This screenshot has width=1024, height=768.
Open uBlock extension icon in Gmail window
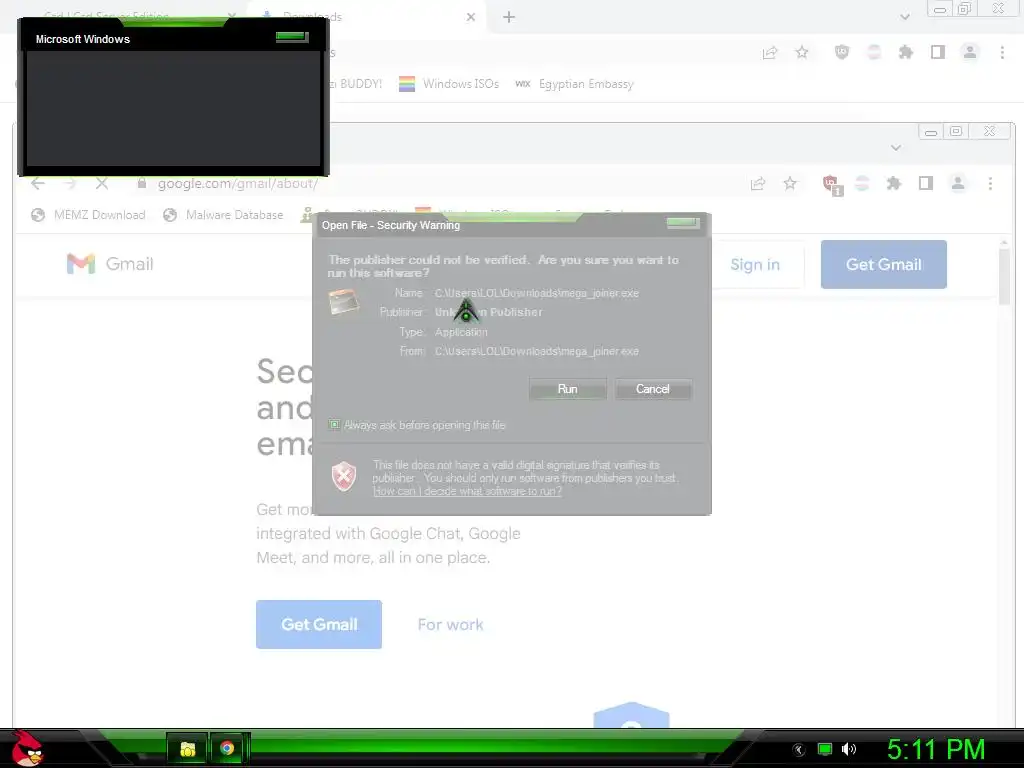point(832,184)
